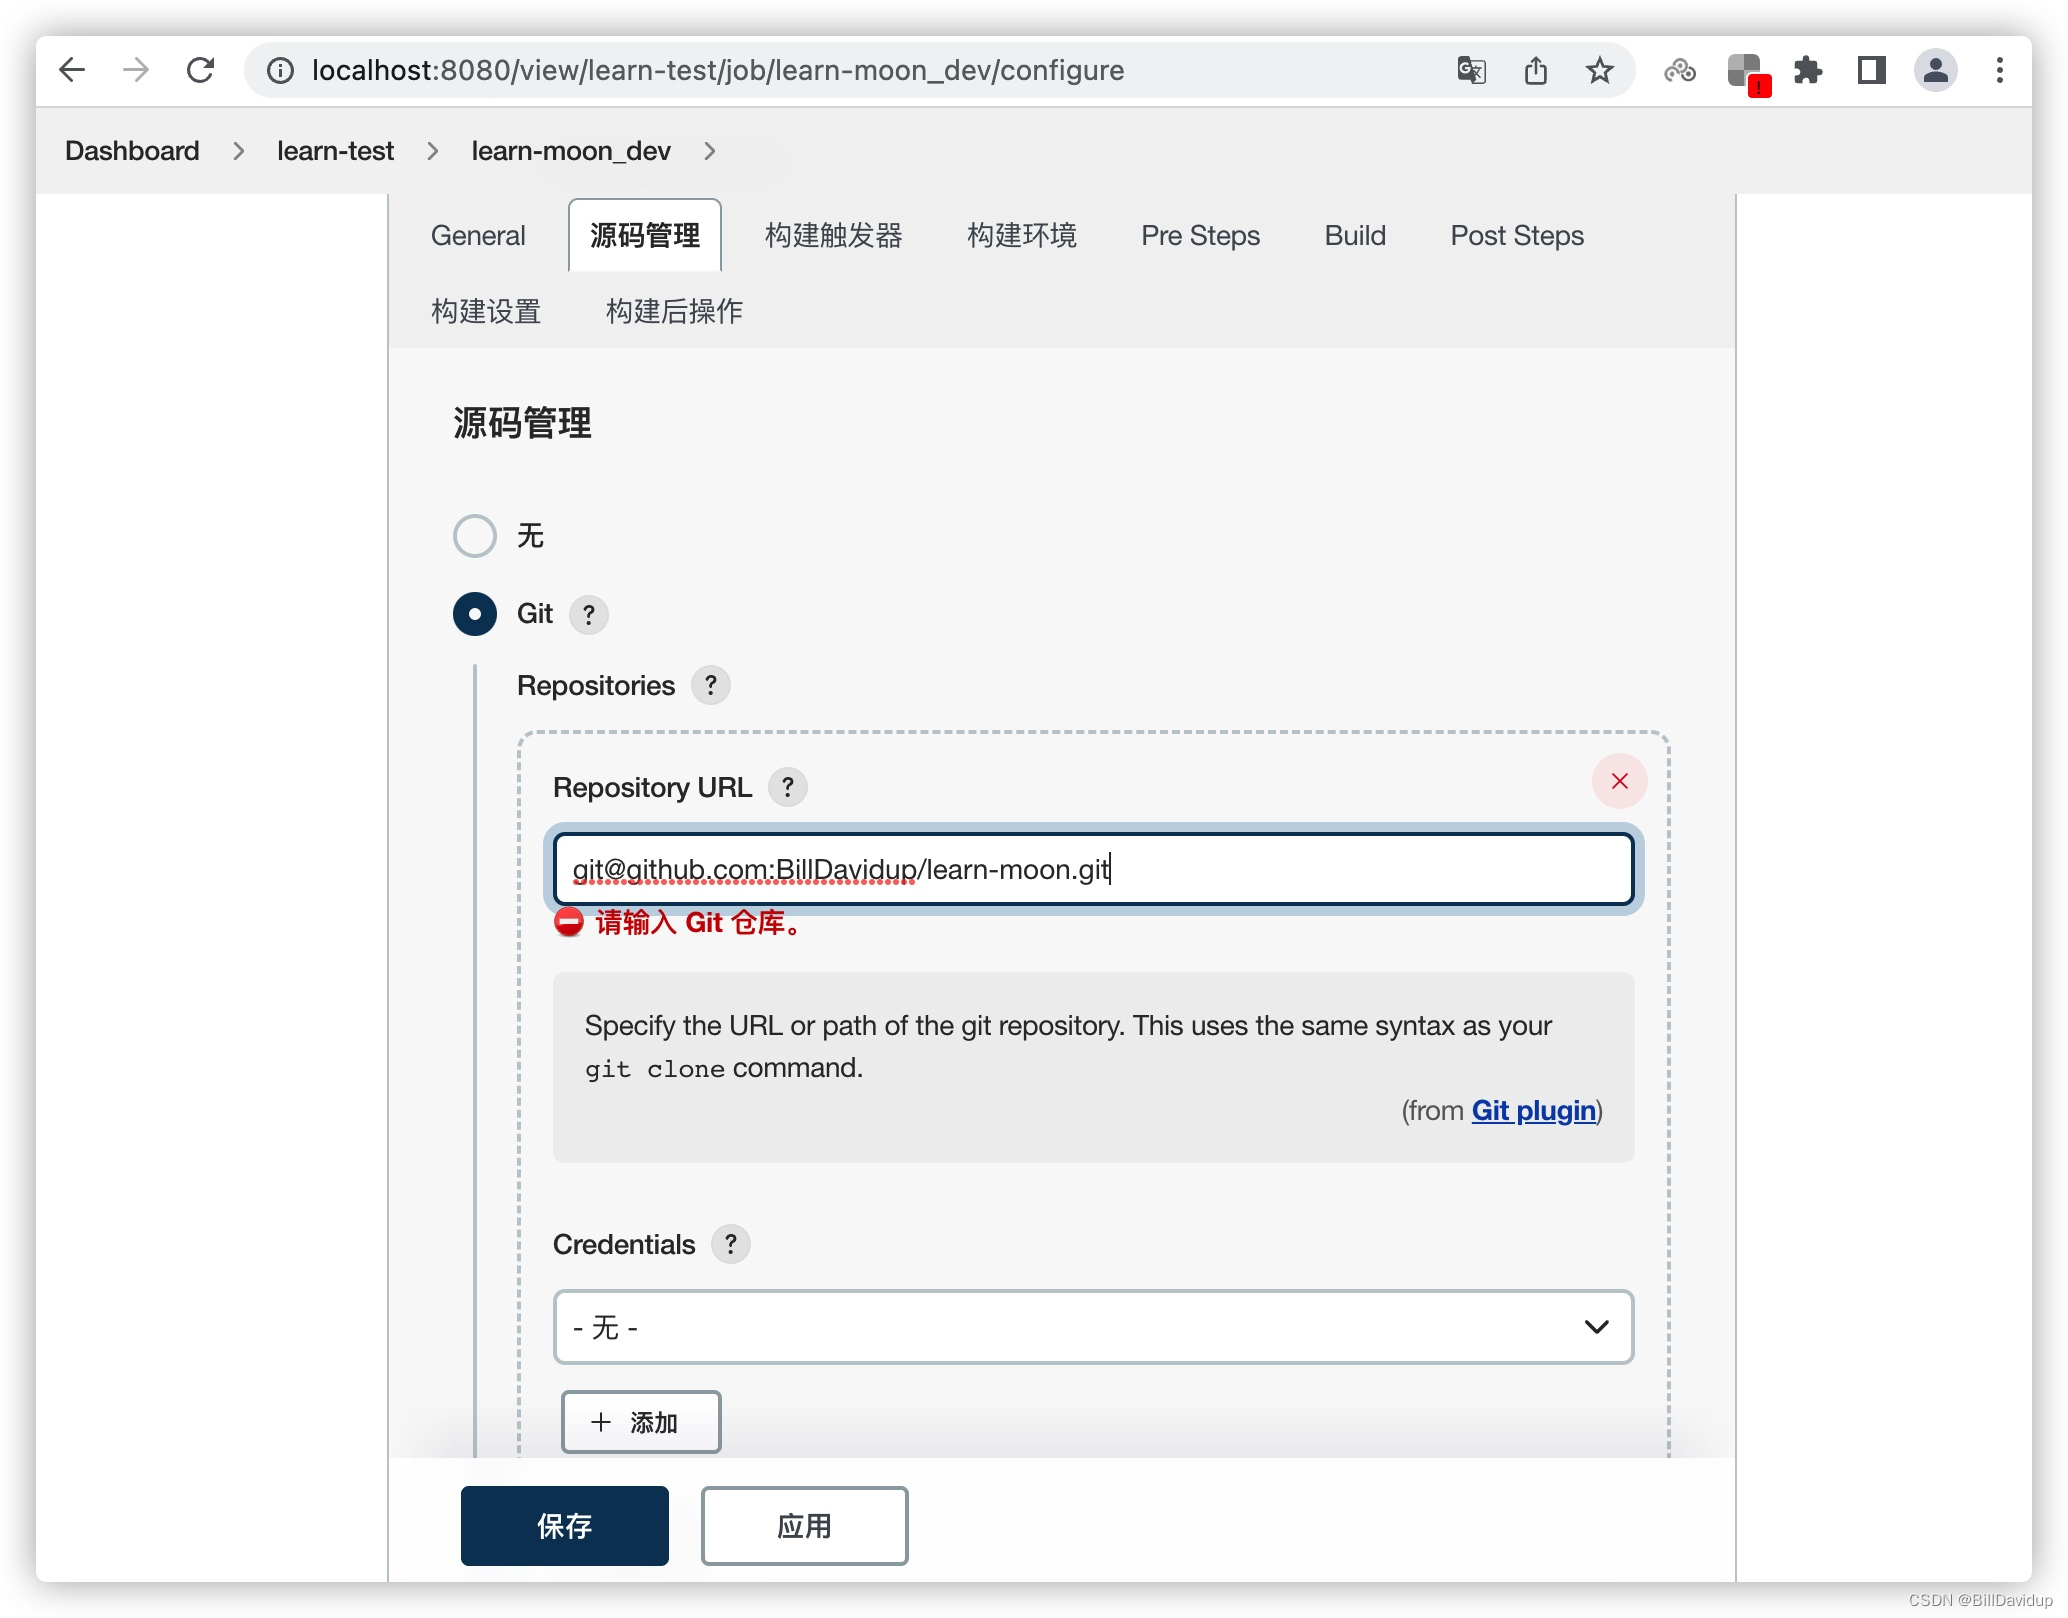The height and width of the screenshot is (1618, 2068).
Task: Open help for Repositories
Action: click(x=711, y=686)
